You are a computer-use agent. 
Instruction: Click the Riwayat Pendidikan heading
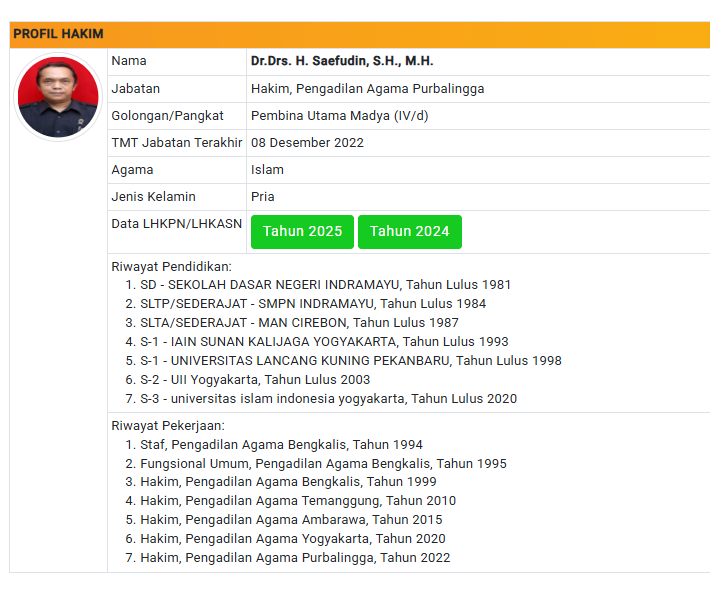171,266
